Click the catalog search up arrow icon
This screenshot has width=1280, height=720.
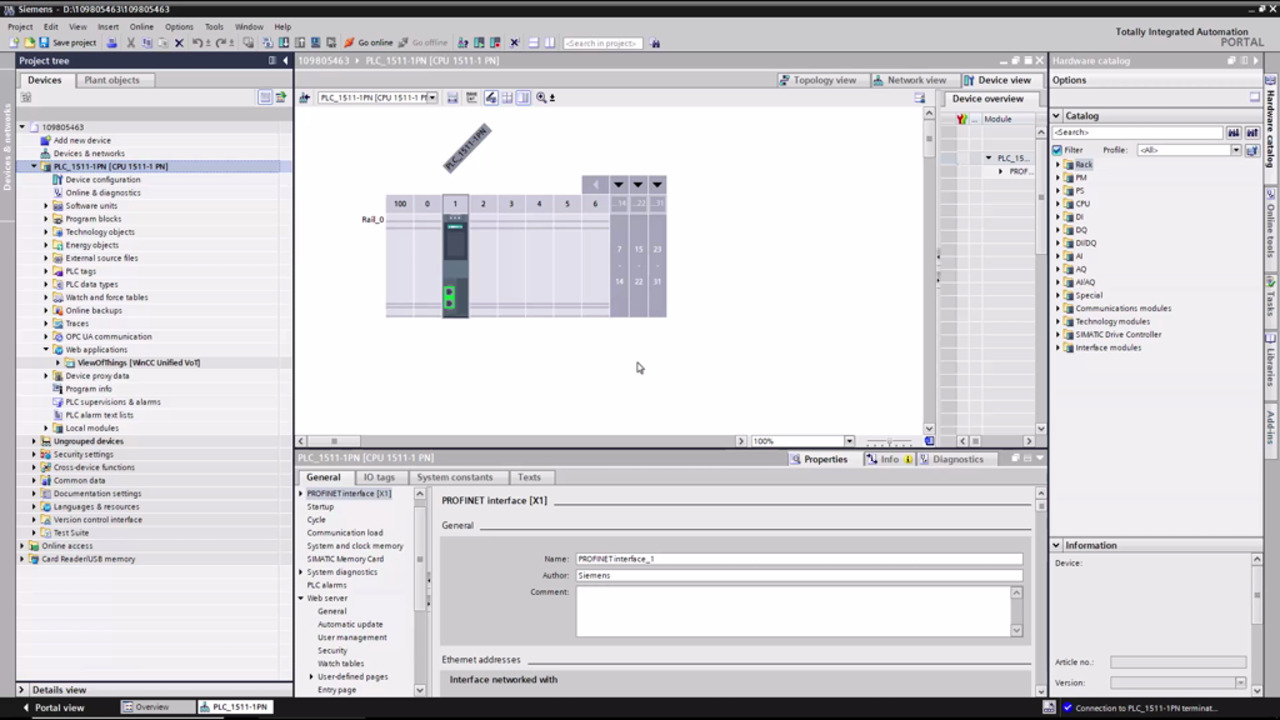point(1251,132)
